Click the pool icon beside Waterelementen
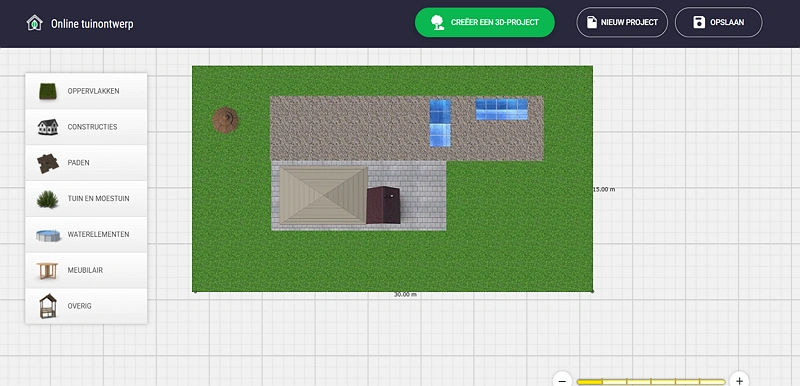Image resolution: width=800 pixels, height=386 pixels. point(48,235)
